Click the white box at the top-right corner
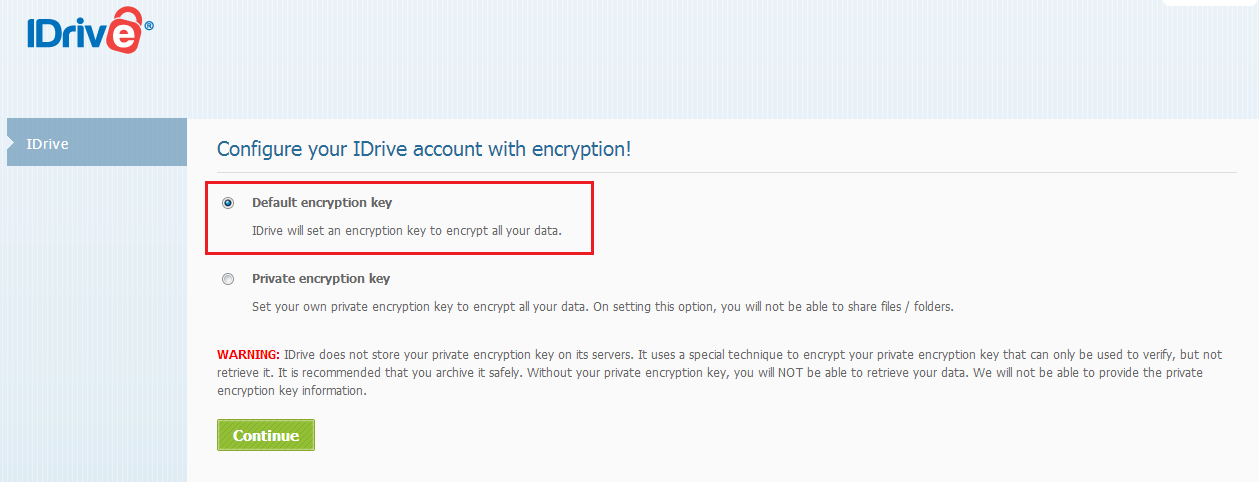 pyautogui.click(x=1210, y=3)
